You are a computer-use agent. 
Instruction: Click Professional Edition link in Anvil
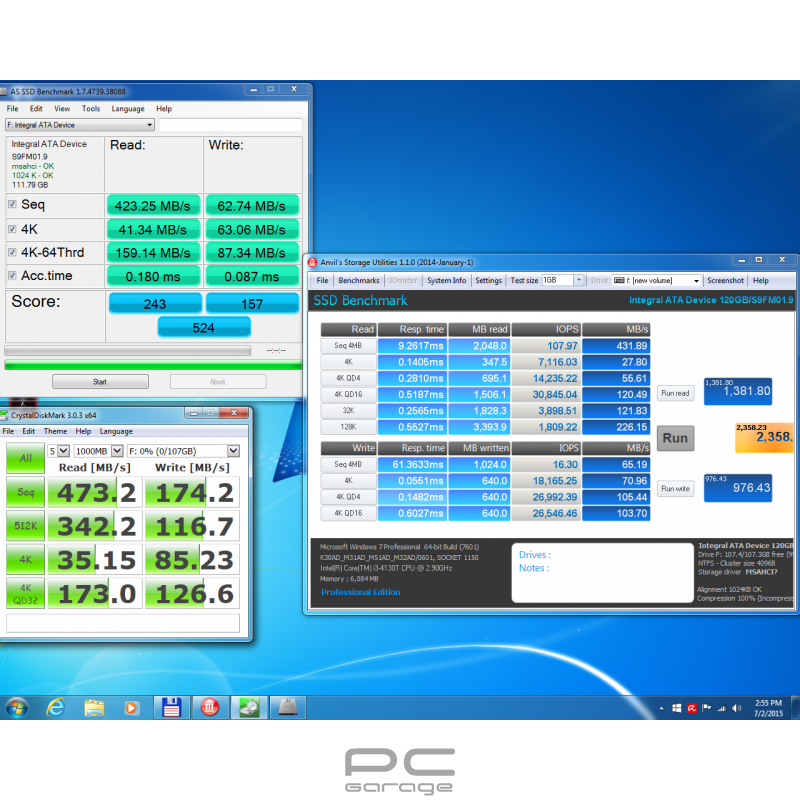(x=360, y=592)
